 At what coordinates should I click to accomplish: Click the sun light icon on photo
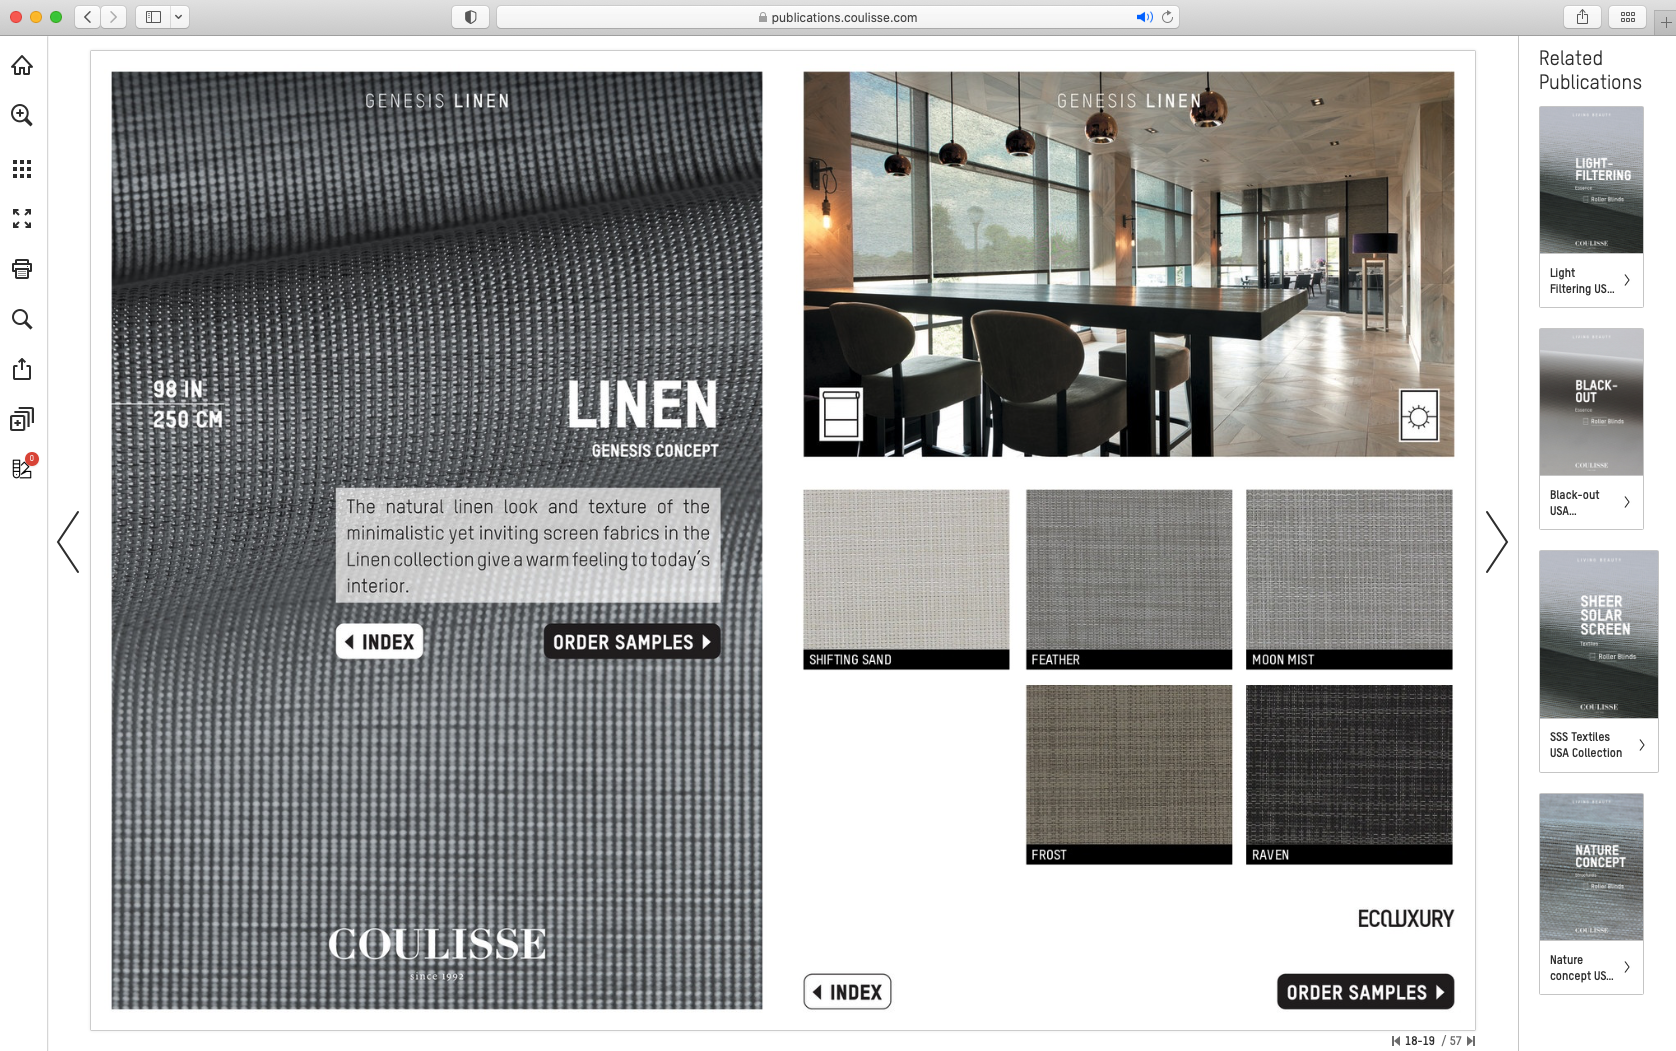click(1418, 416)
